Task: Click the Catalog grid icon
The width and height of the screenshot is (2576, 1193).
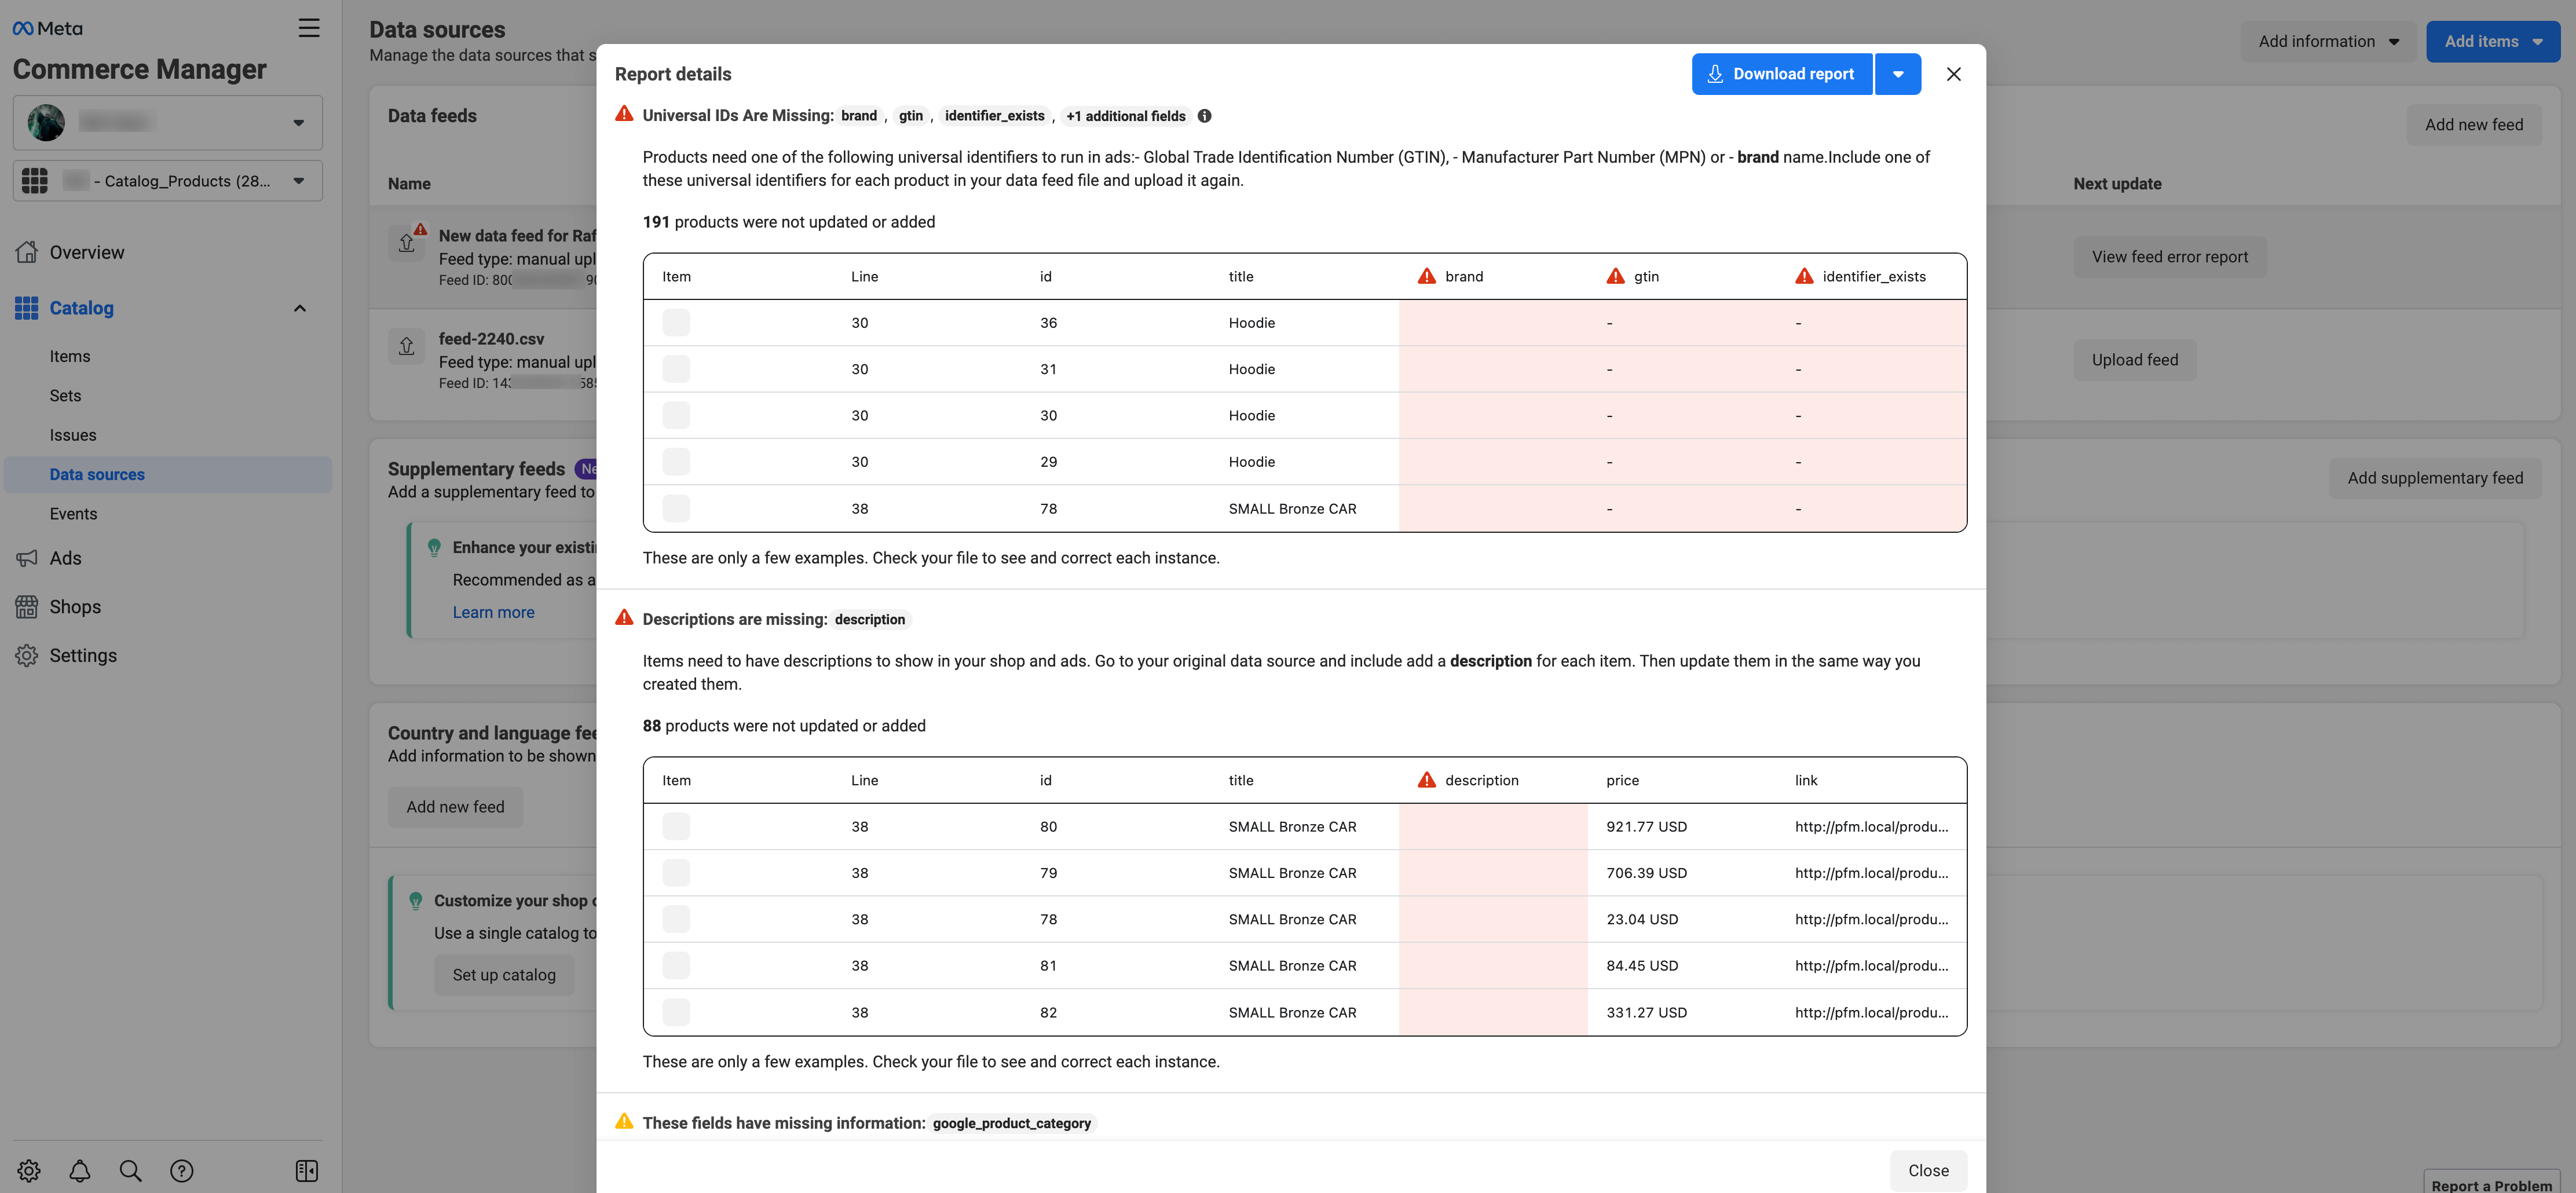Action: pos(27,308)
